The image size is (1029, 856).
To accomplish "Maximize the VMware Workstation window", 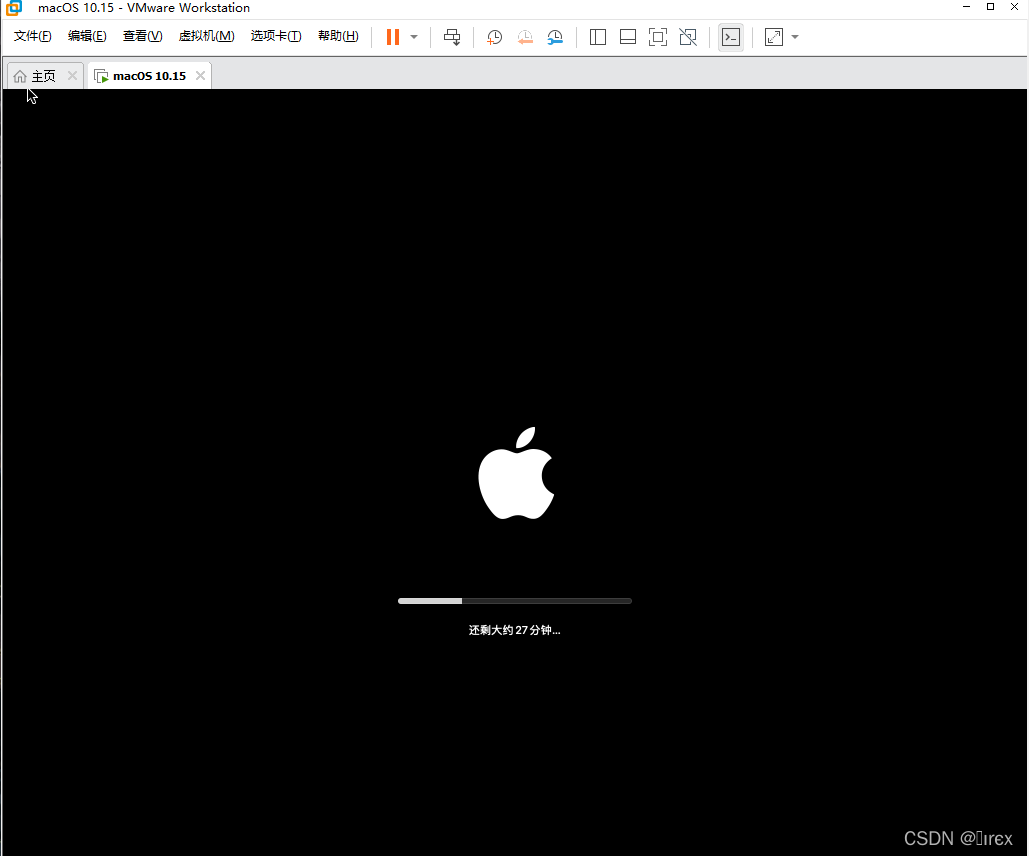I will click(990, 7).
